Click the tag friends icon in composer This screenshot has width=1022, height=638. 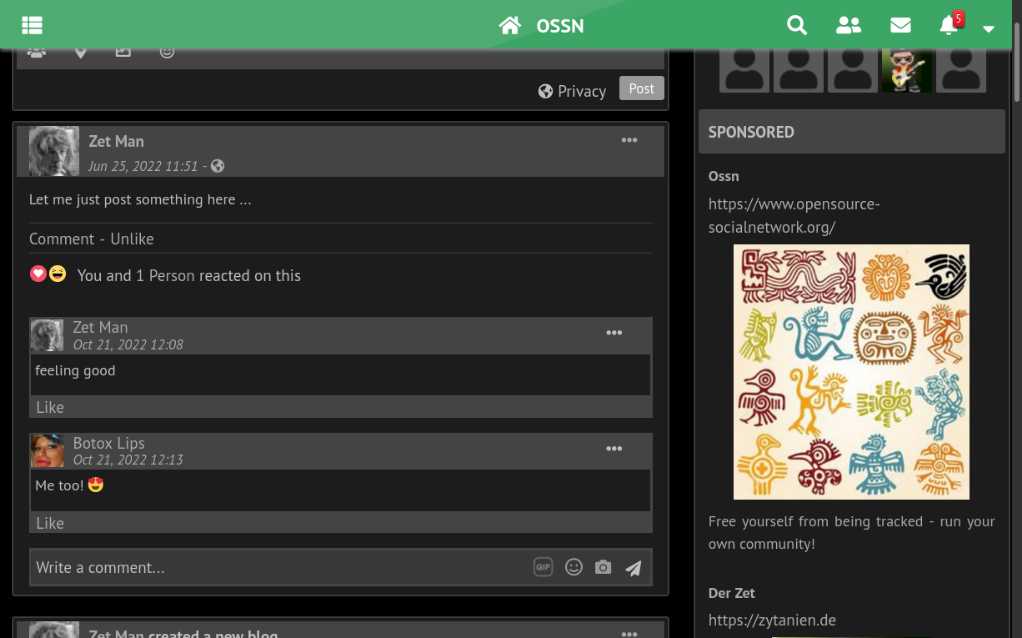(x=36, y=53)
